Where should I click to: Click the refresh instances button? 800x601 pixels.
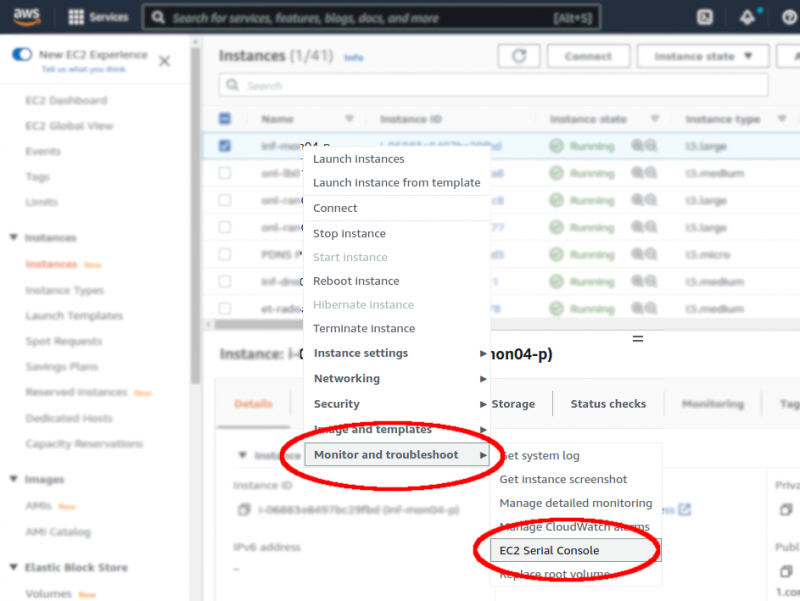tap(518, 56)
